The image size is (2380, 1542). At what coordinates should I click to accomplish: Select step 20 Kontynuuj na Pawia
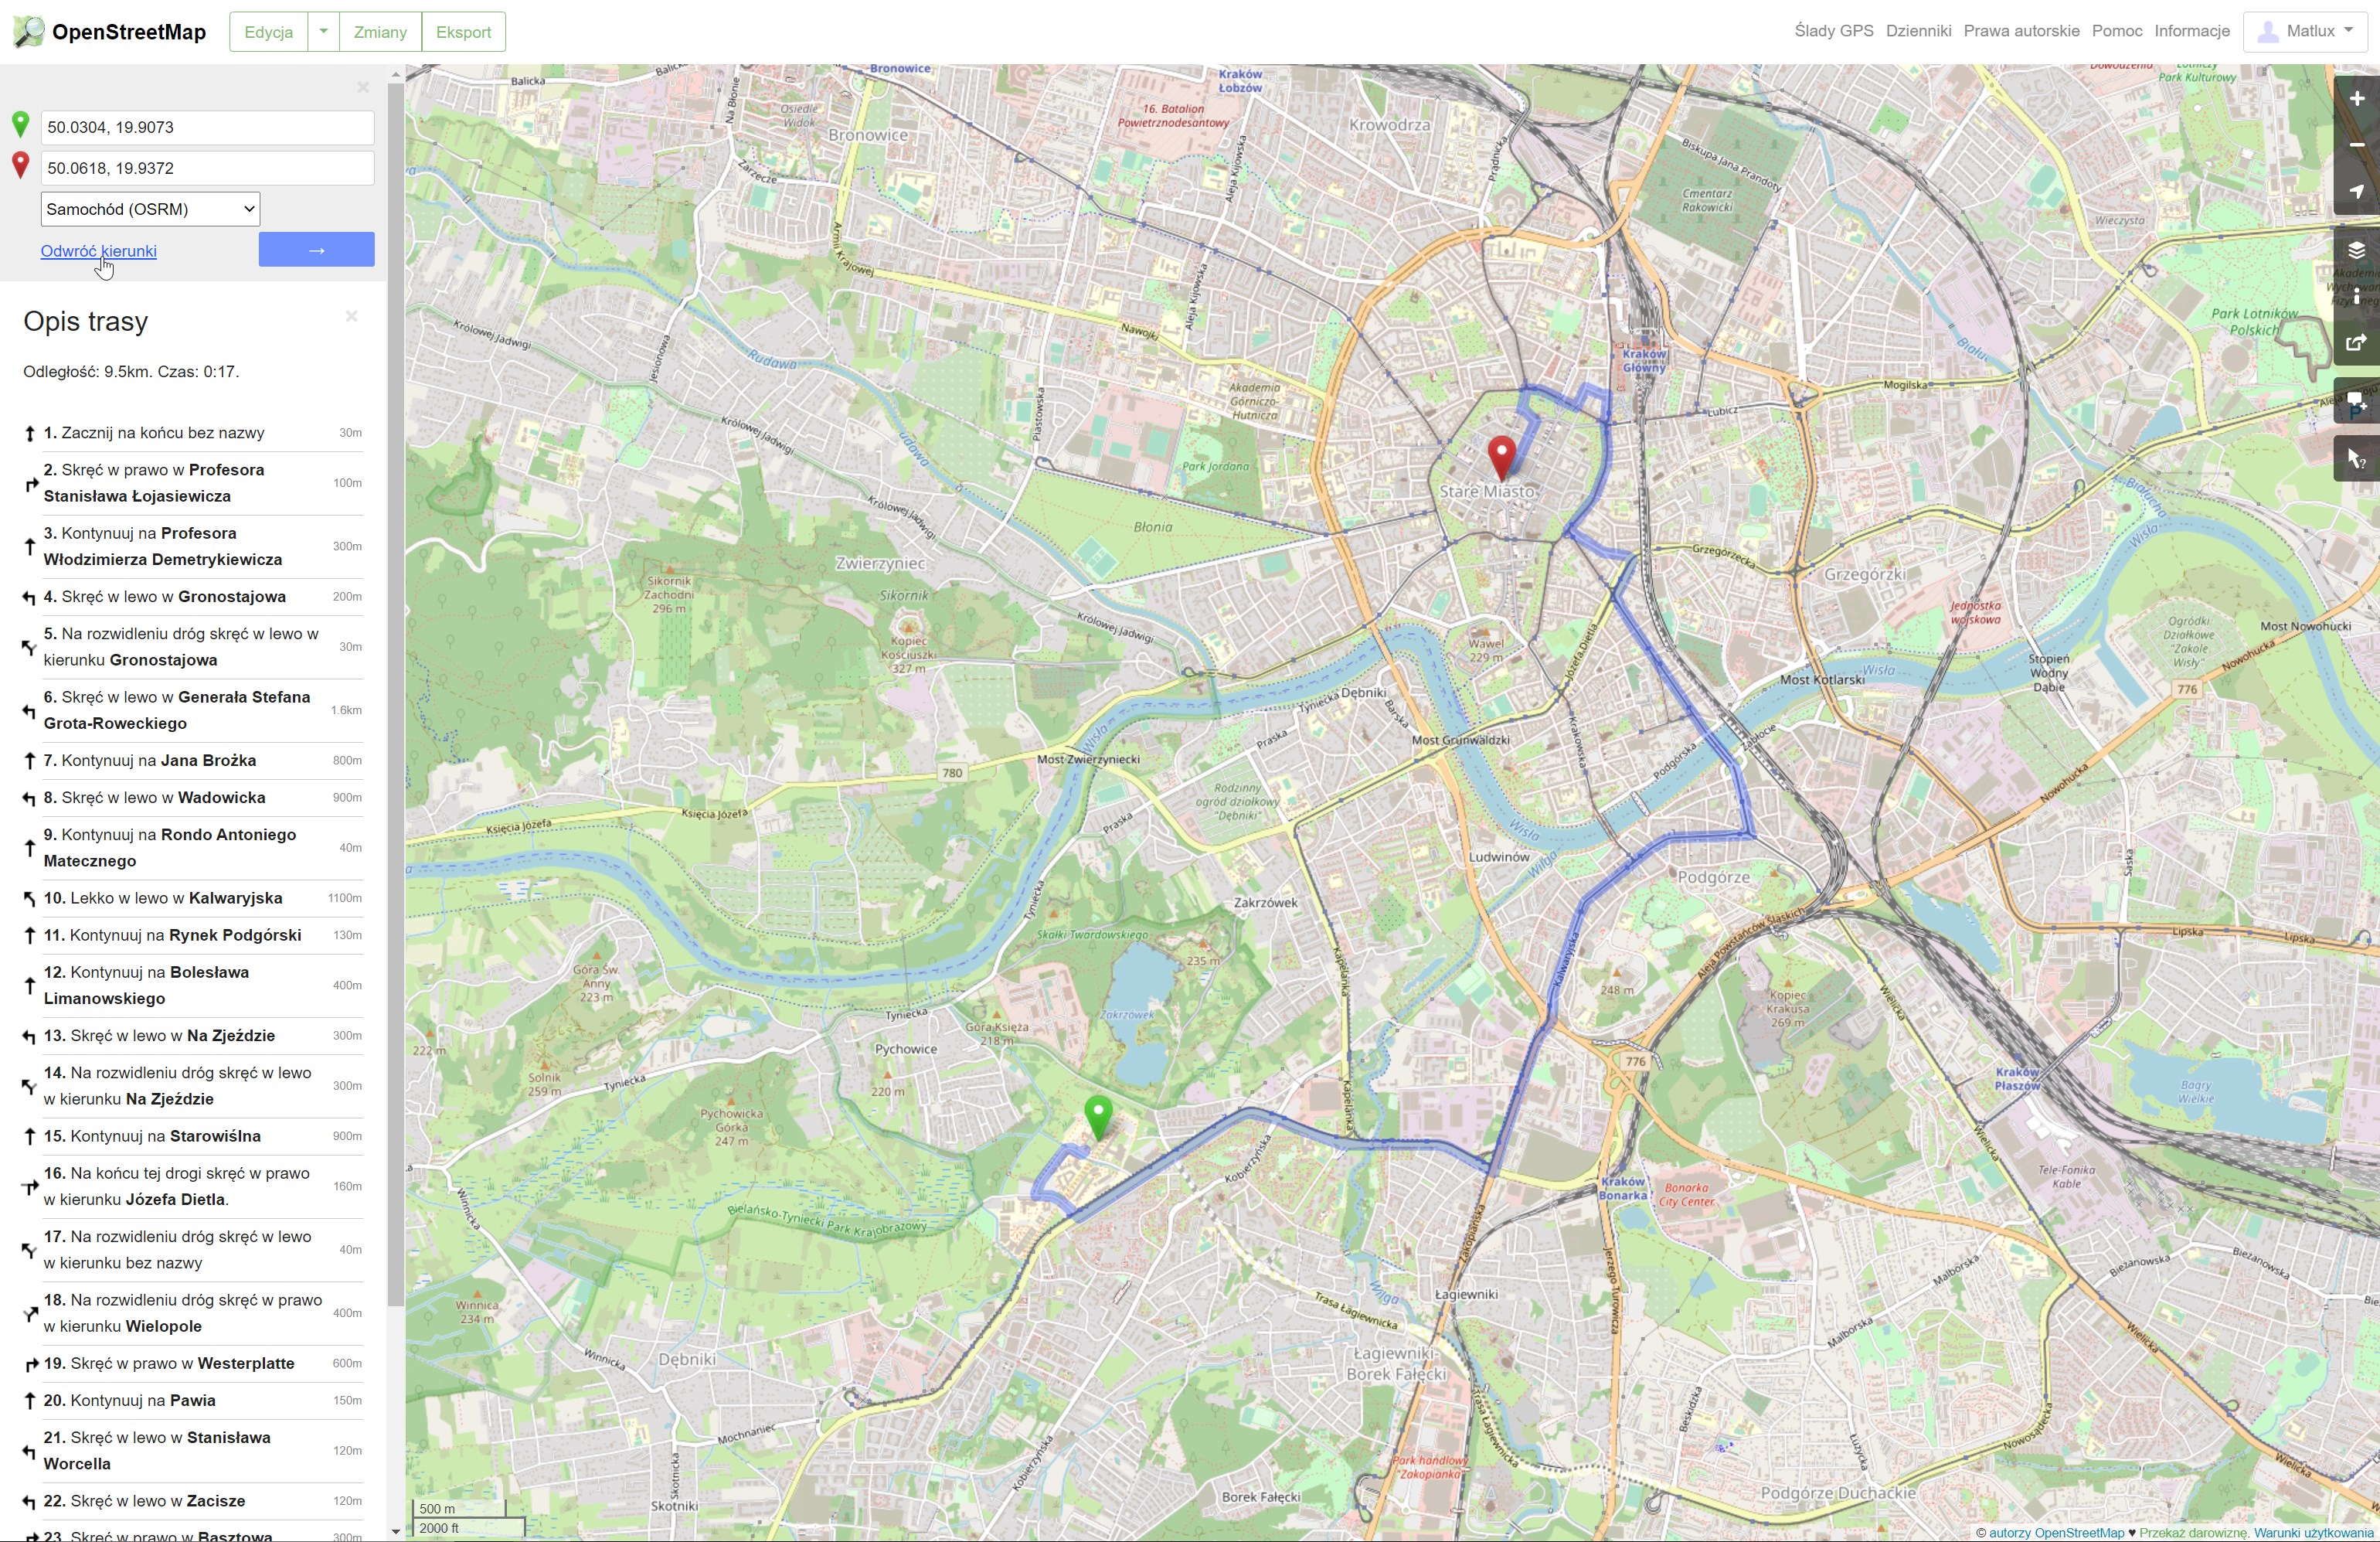coord(192,1401)
